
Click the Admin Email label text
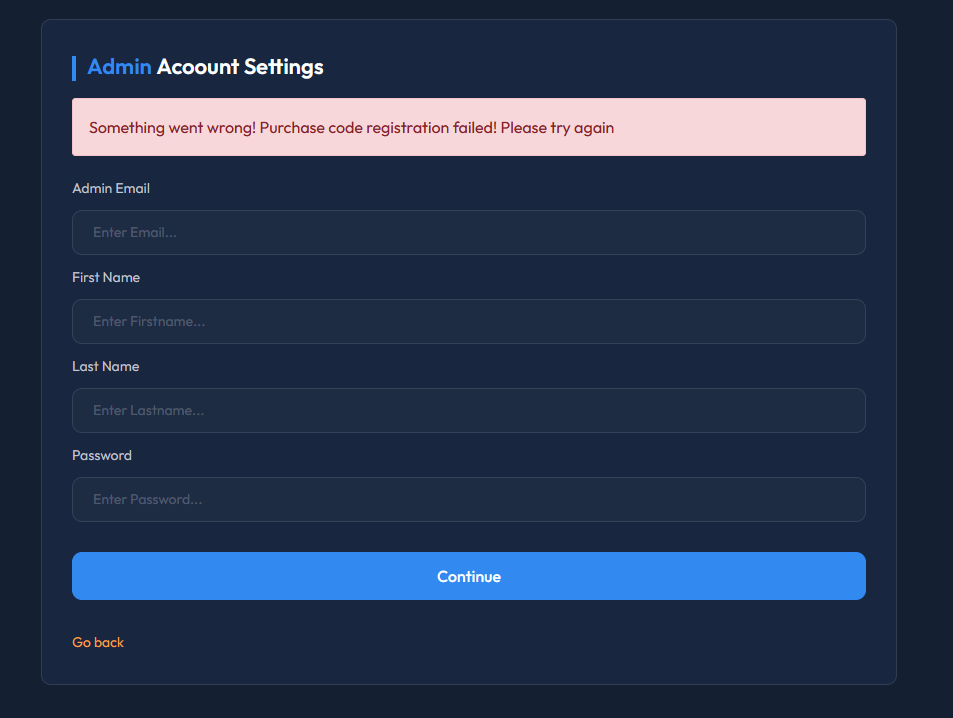pos(111,188)
